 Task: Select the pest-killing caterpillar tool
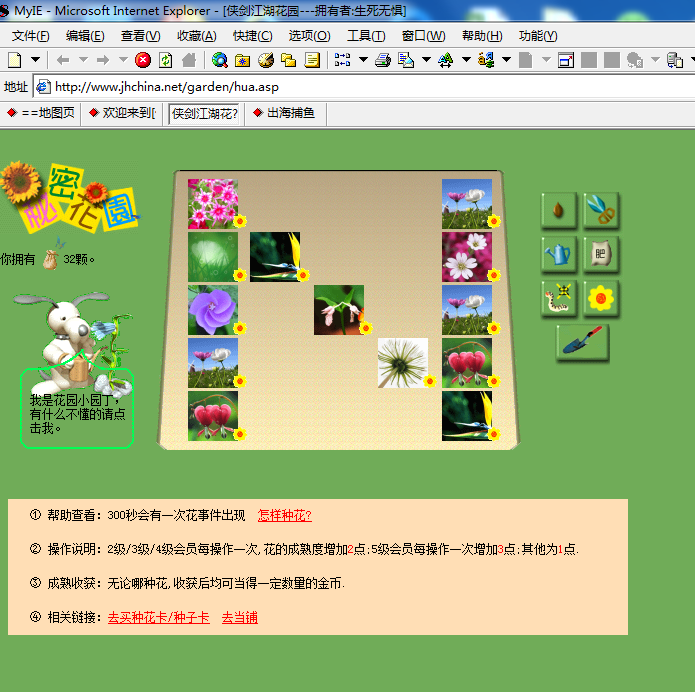point(558,298)
